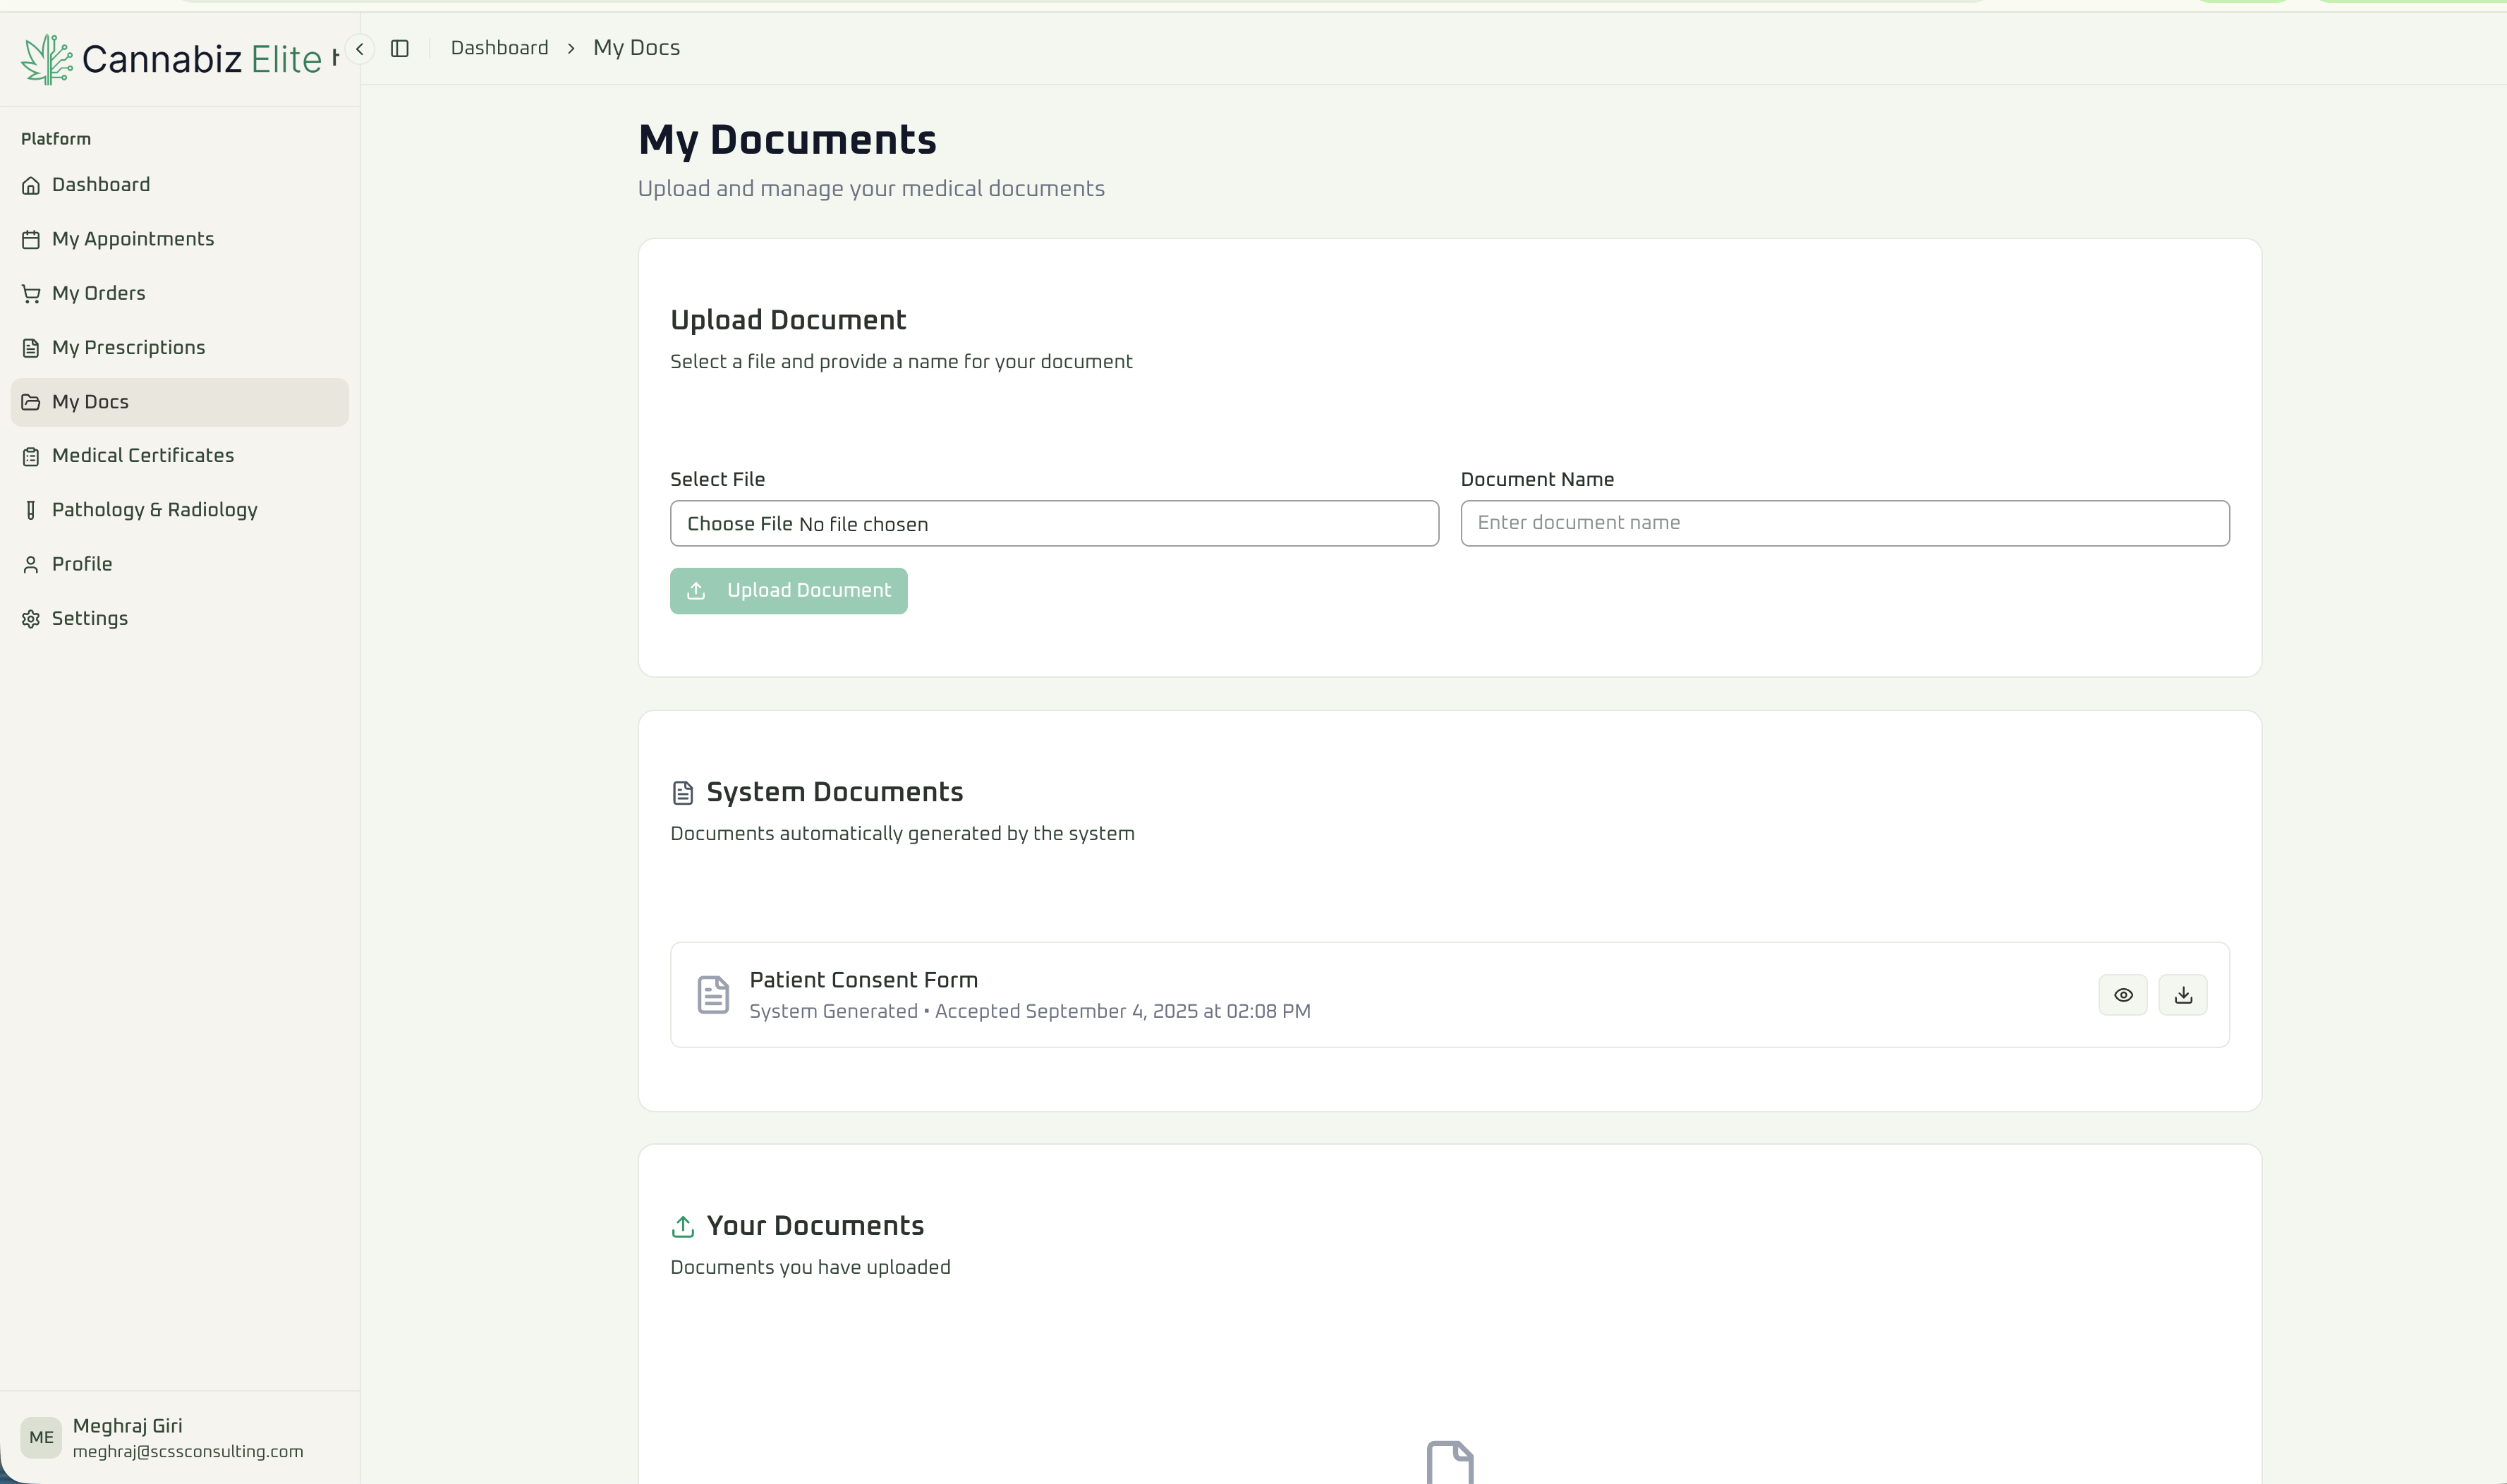Collapse the sidebar using the left chevron
This screenshot has width=2507, height=1484.
tap(359, 48)
